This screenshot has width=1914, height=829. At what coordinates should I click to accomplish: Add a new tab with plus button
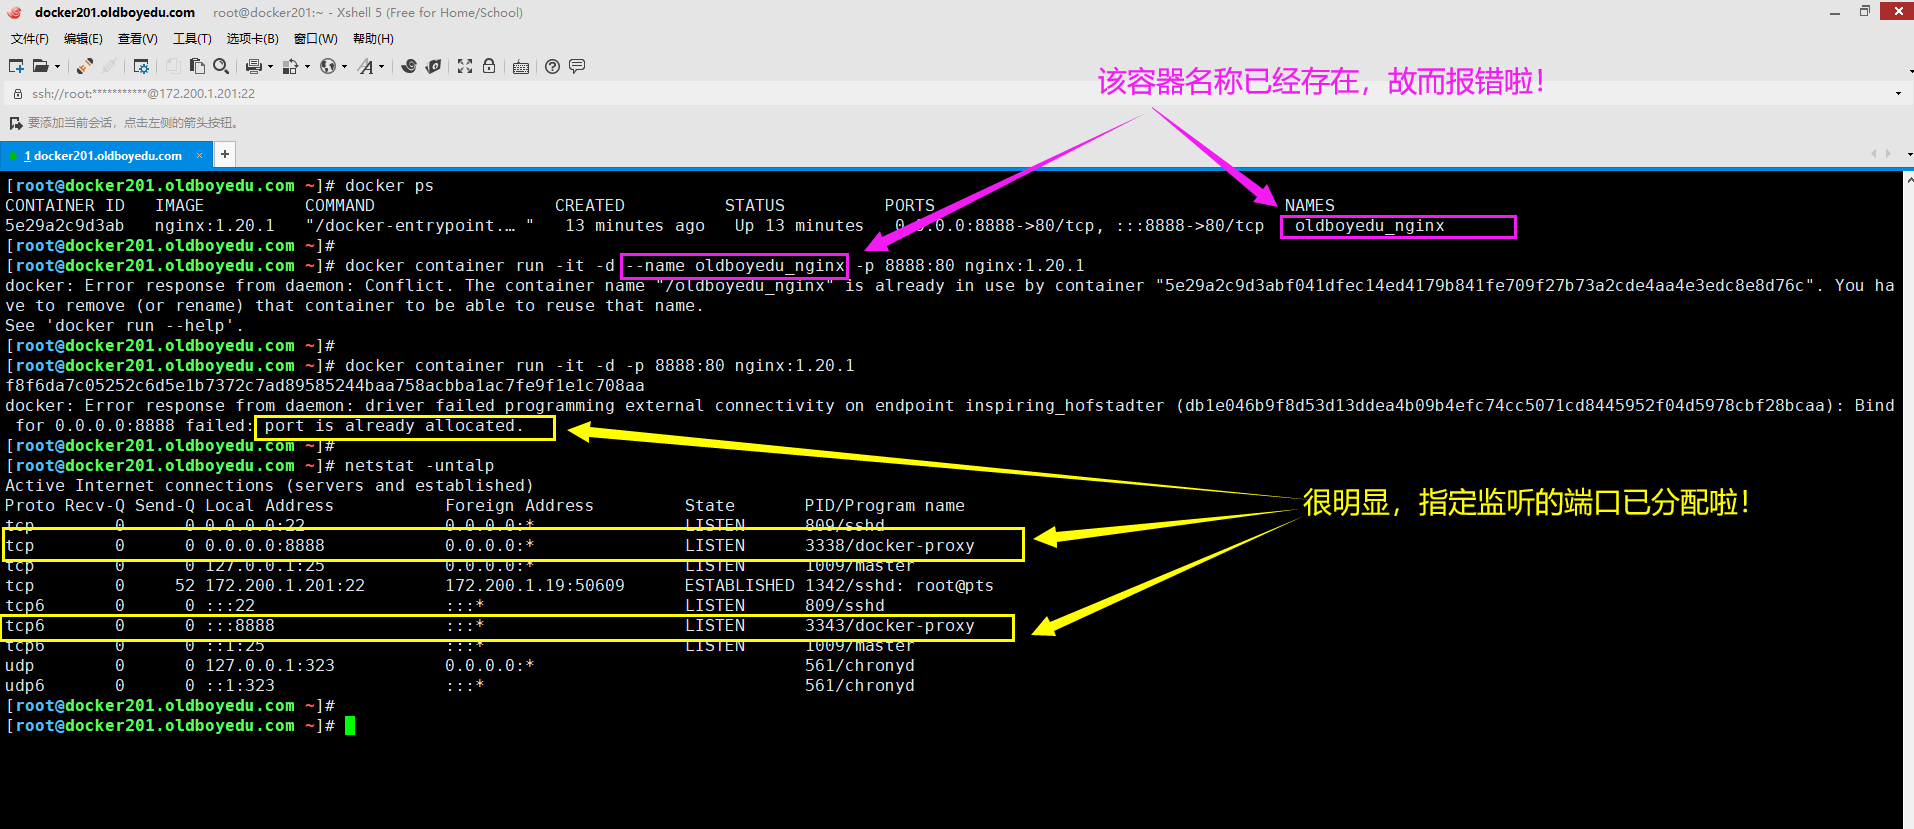(x=225, y=154)
